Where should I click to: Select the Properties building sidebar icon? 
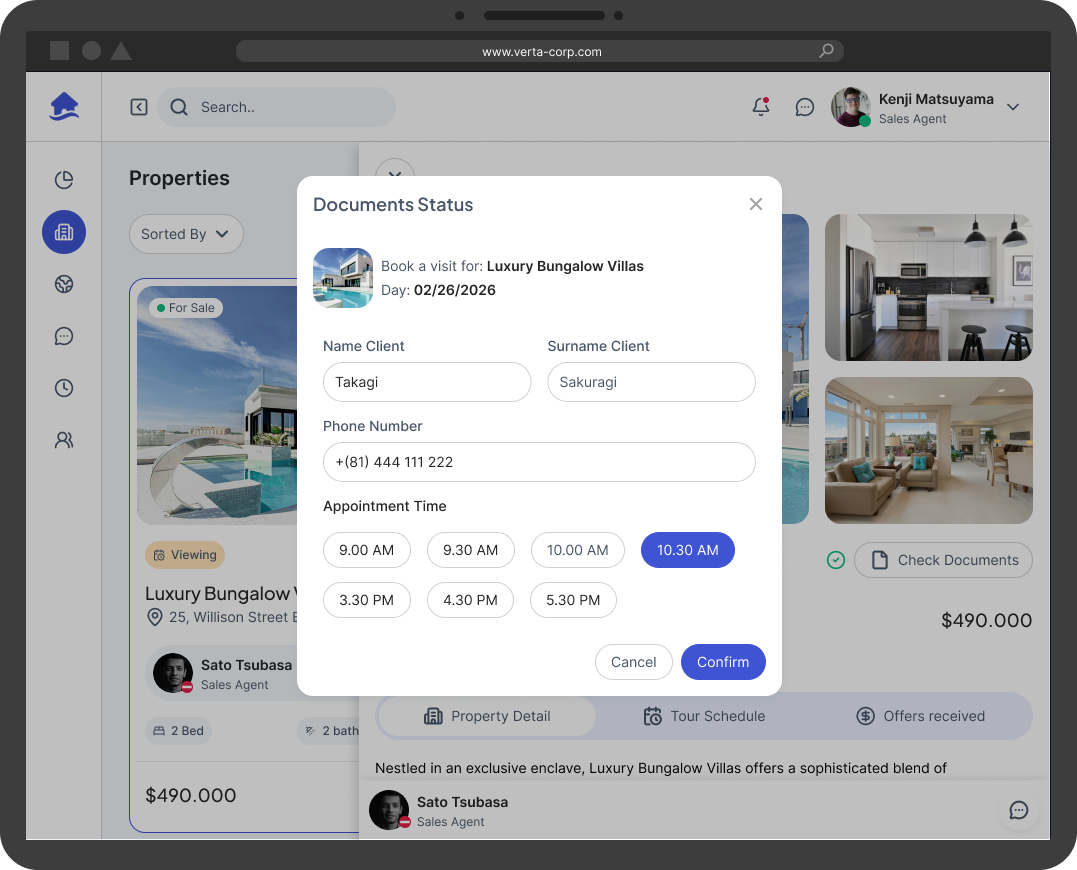click(64, 232)
